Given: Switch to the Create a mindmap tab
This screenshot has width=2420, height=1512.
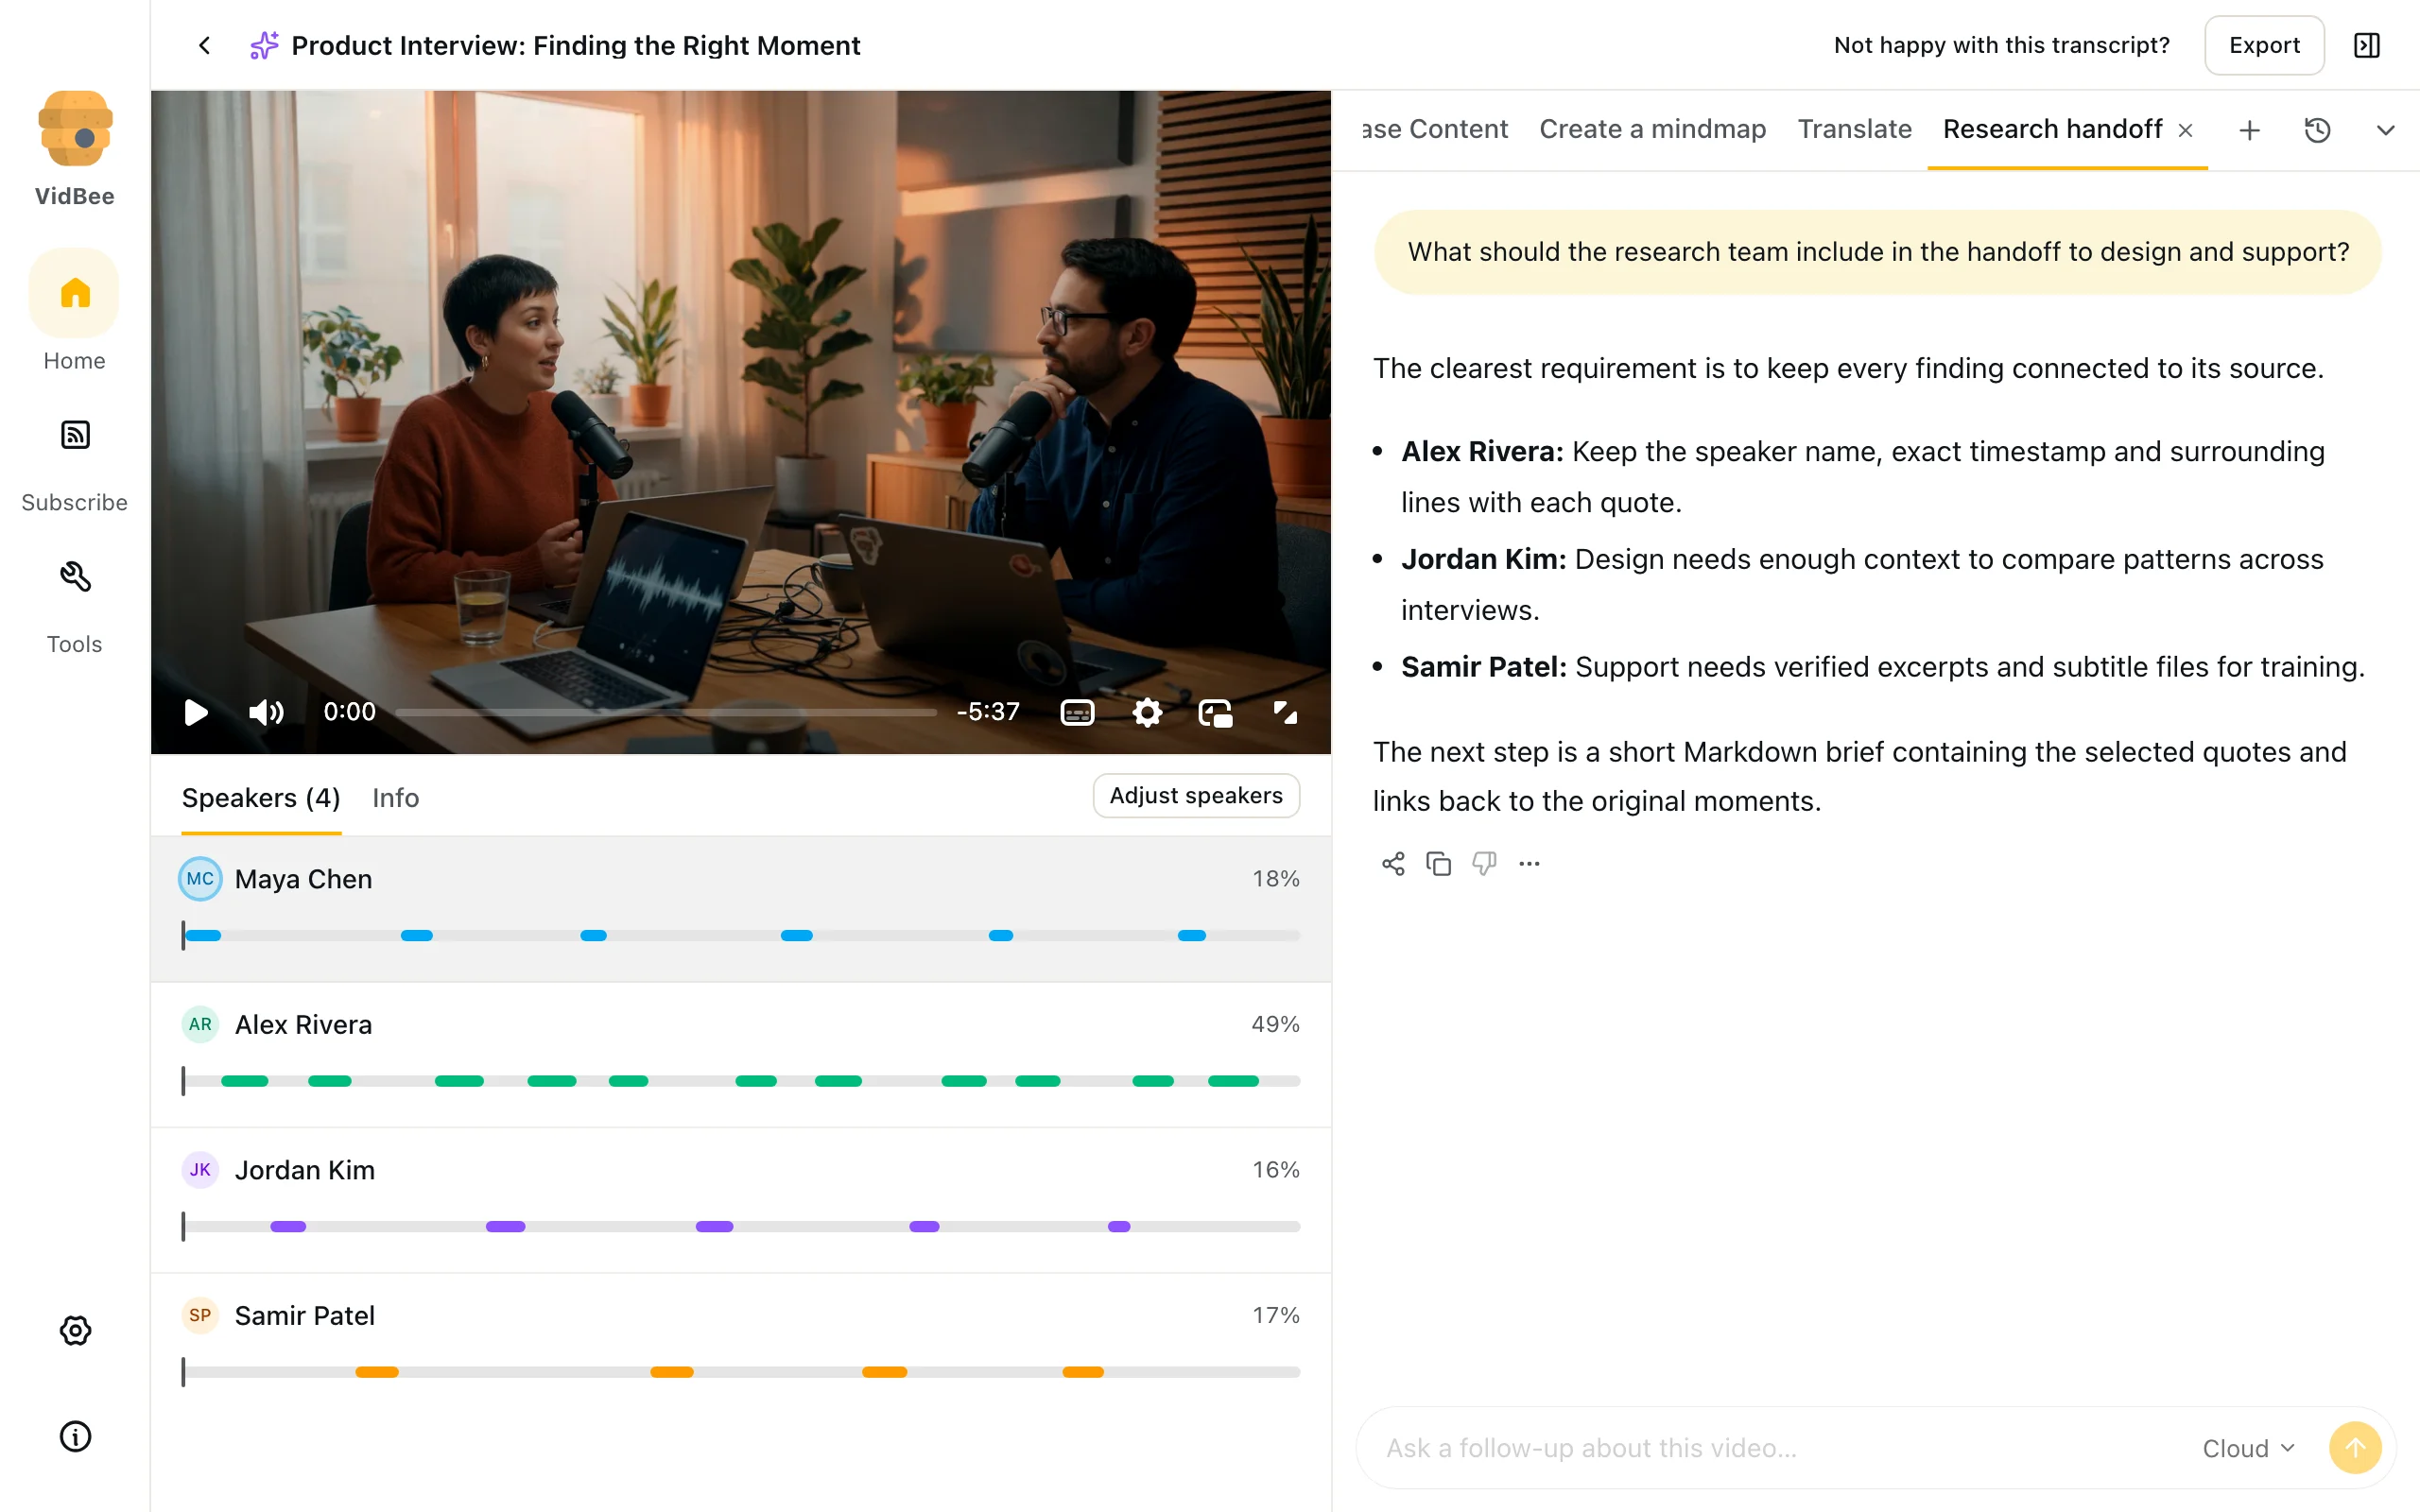Looking at the screenshot, I should coord(1652,129).
